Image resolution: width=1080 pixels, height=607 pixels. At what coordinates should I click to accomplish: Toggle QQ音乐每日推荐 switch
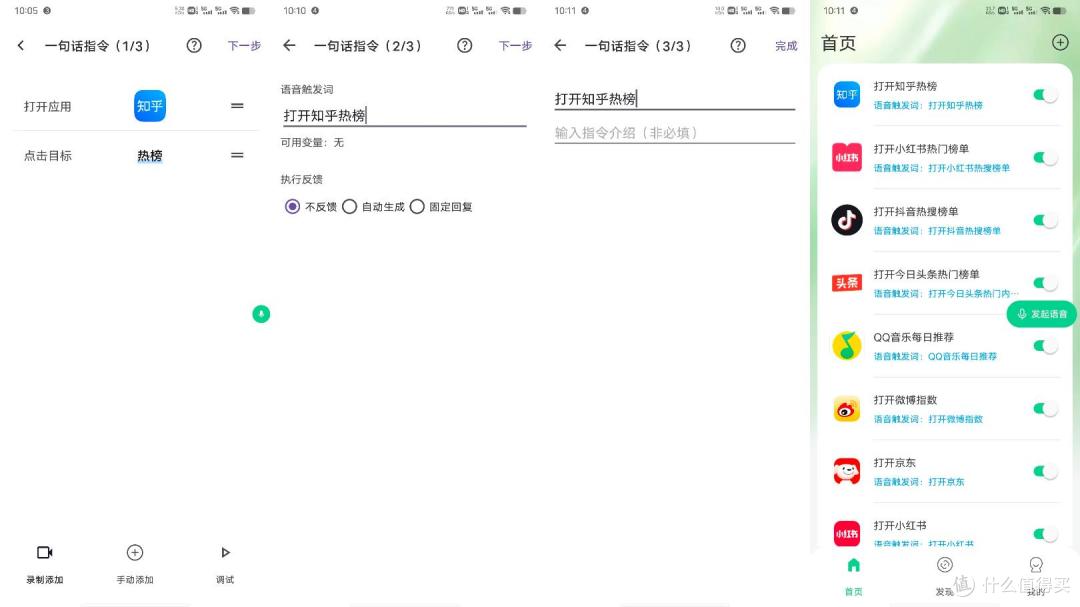1045,346
